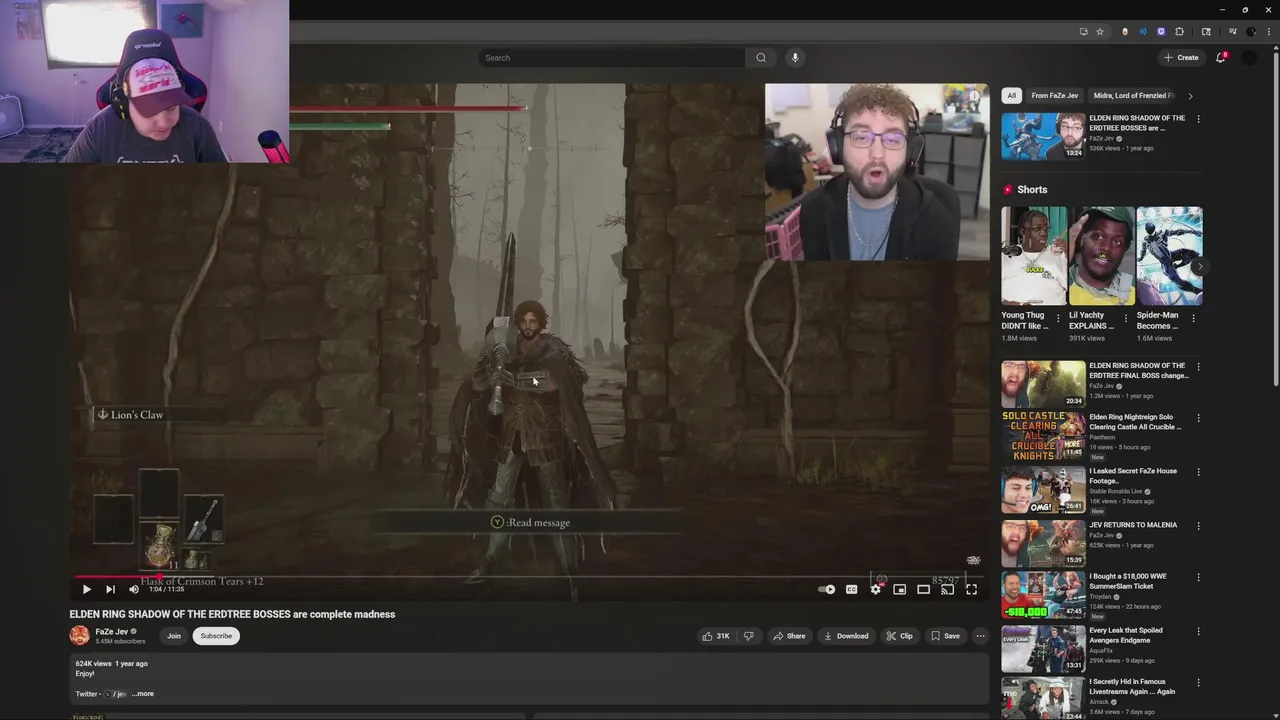The image size is (1280, 720).
Task: Like the video (31K)
Action: (x=715, y=636)
